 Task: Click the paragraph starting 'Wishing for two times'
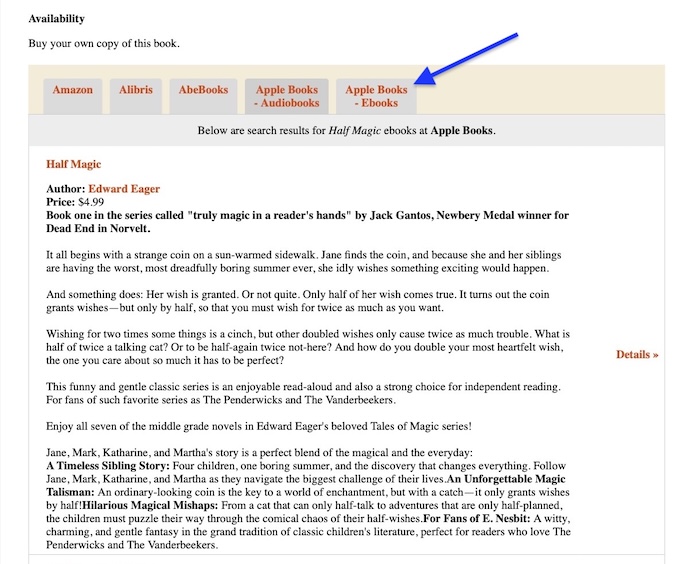308,347
